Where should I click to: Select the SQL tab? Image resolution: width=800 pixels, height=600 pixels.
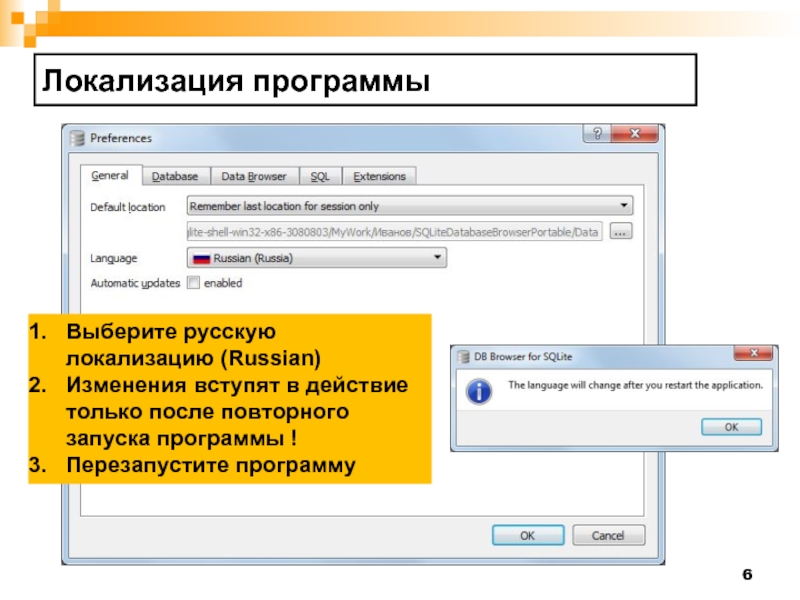pyautogui.click(x=320, y=177)
